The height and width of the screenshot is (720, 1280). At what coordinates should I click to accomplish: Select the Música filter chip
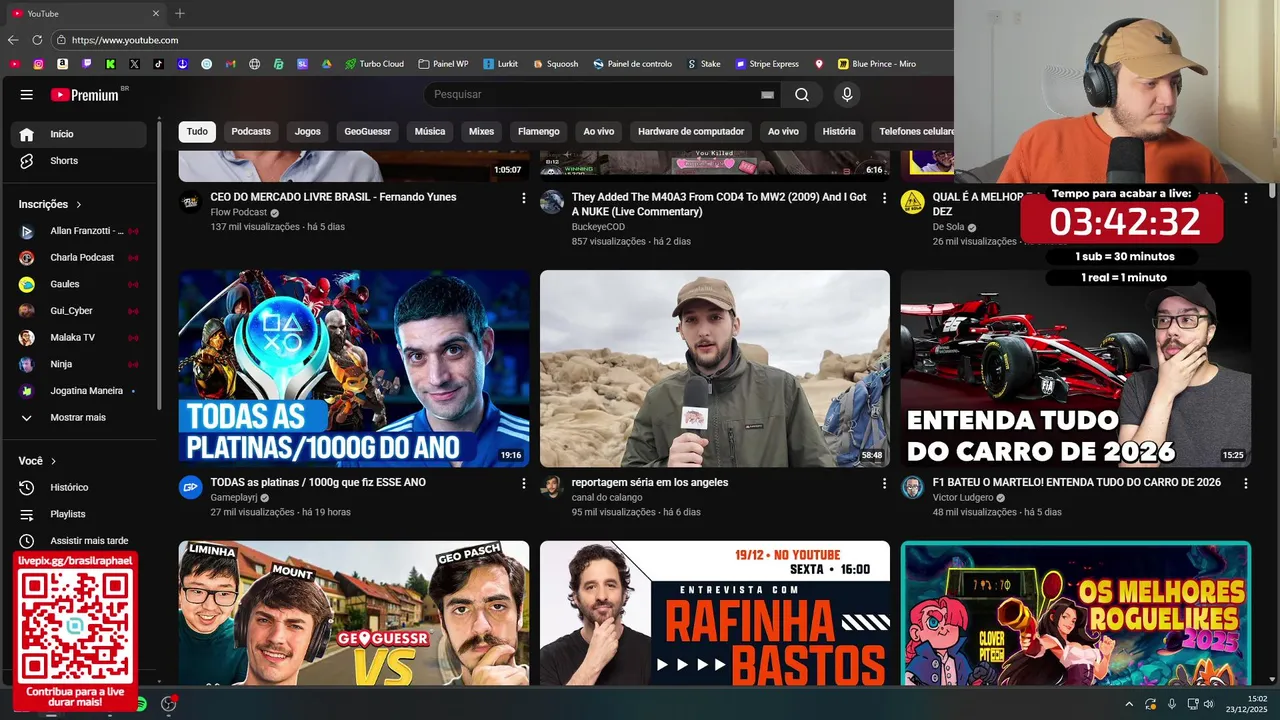click(x=430, y=132)
